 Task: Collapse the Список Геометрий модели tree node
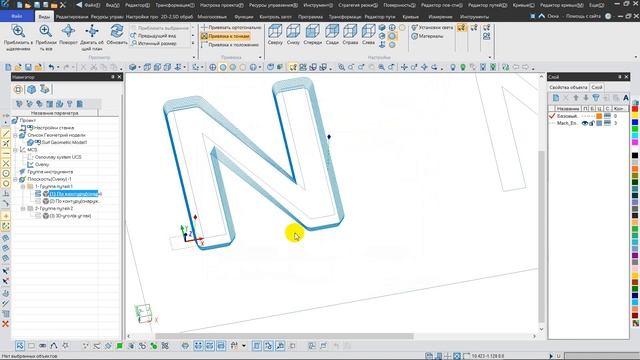pyautogui.click(x=16, y=135)
